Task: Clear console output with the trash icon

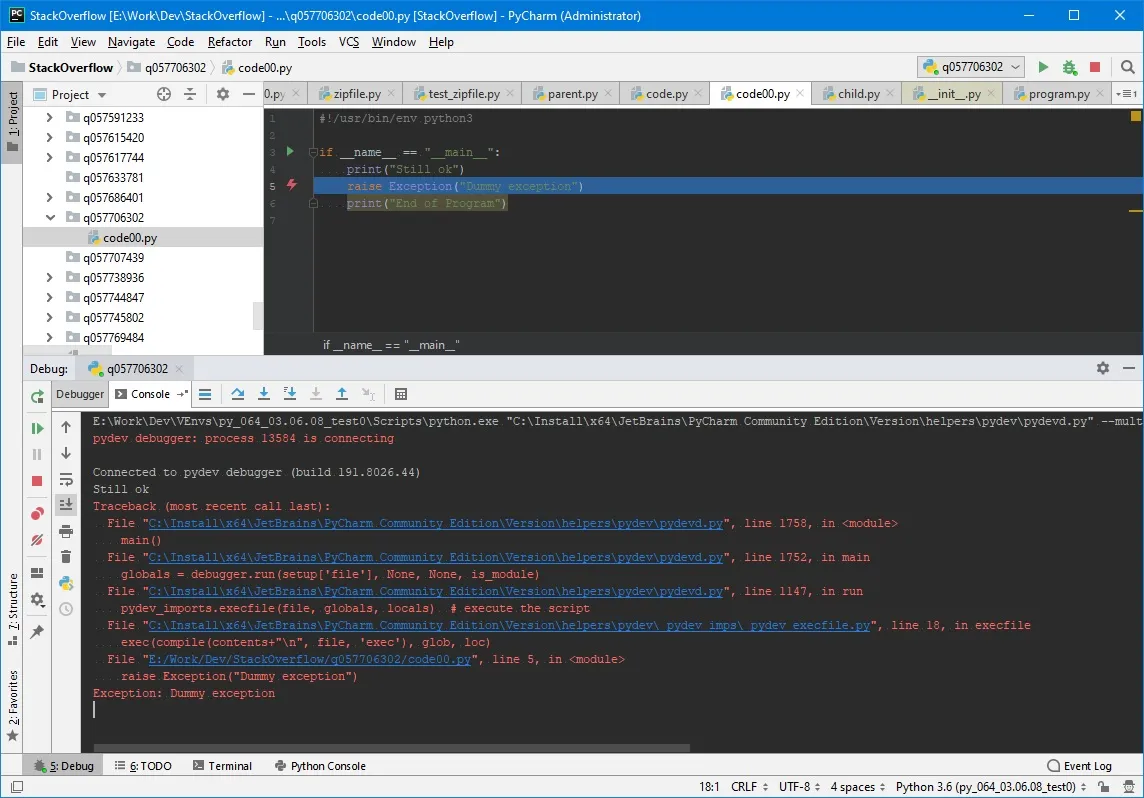Action: (x=66, y=556)
